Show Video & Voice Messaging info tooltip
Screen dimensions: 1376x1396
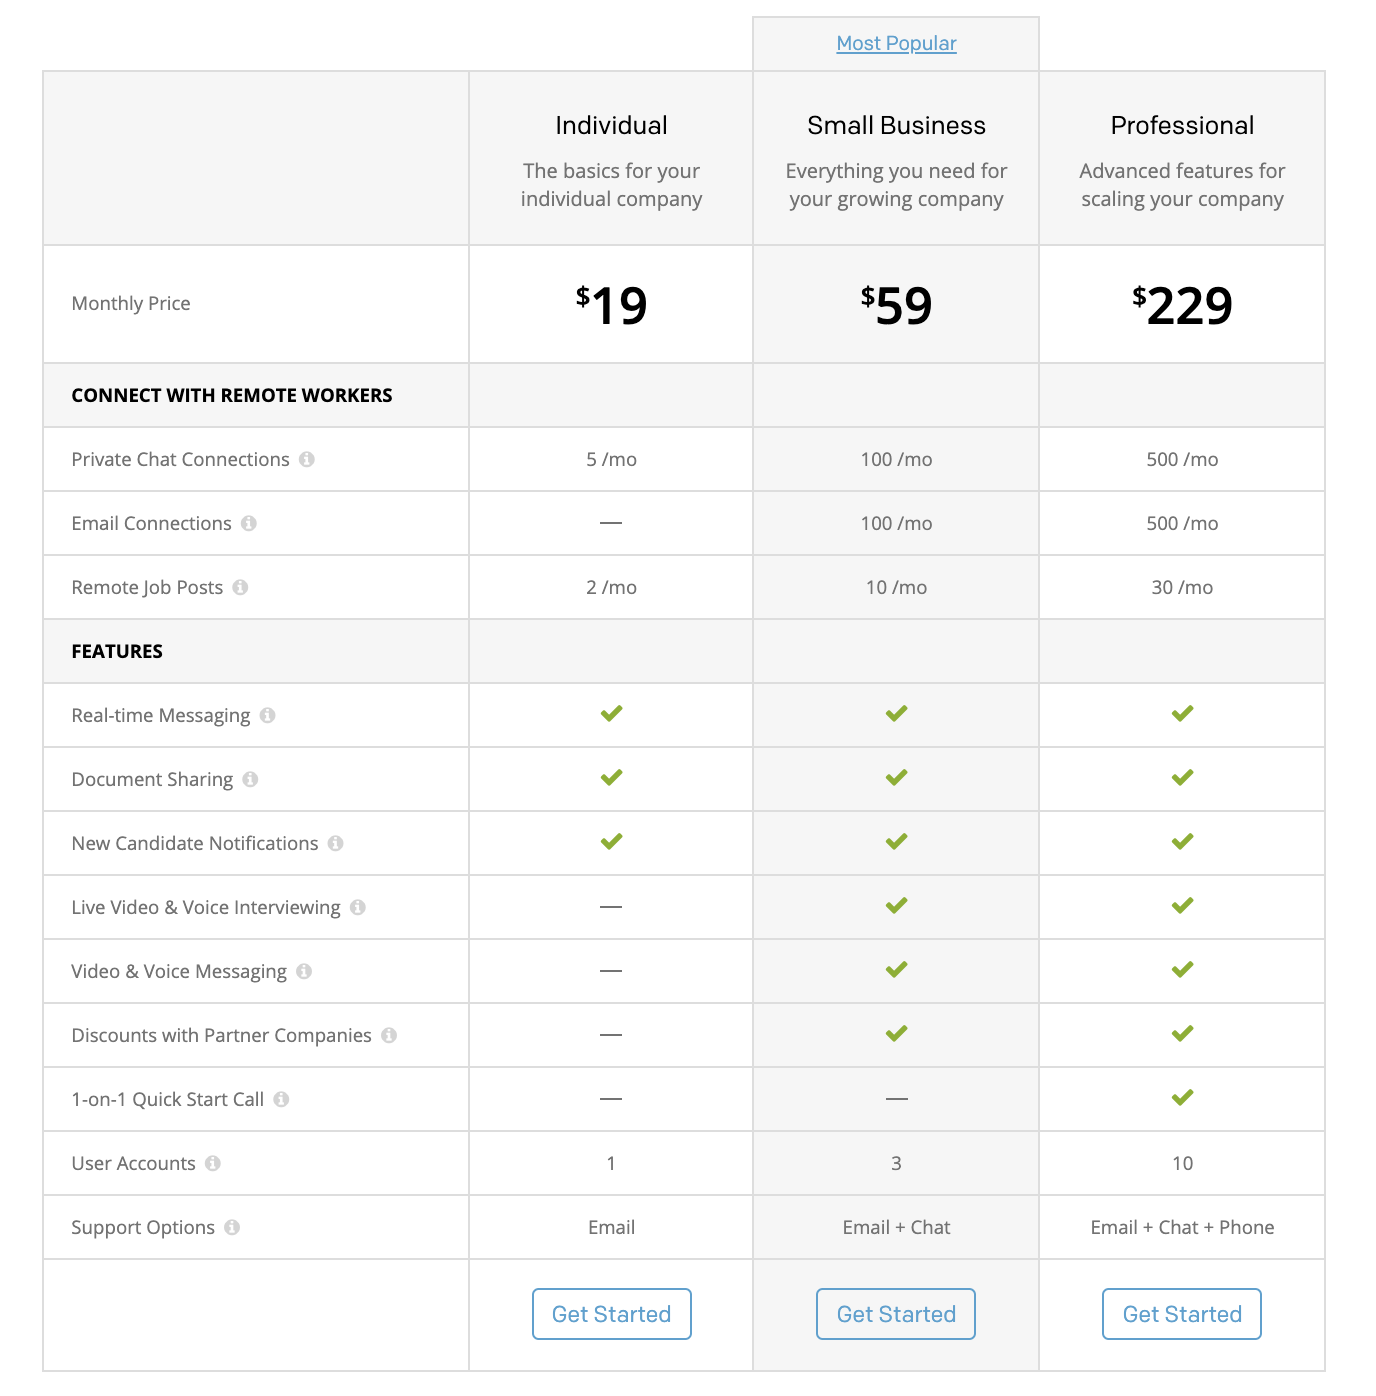point(304,971)
